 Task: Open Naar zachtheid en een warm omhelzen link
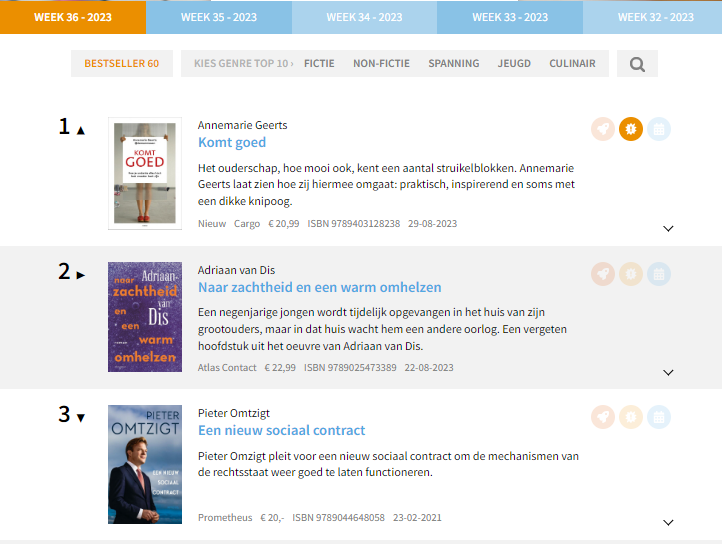pyautogui.click(x=320, y=287)
